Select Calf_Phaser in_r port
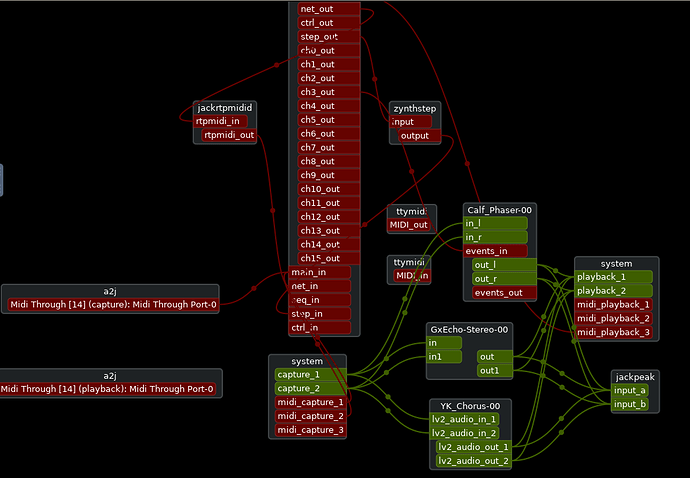Viewport: 690px width, 478px height. click(495, 237)
